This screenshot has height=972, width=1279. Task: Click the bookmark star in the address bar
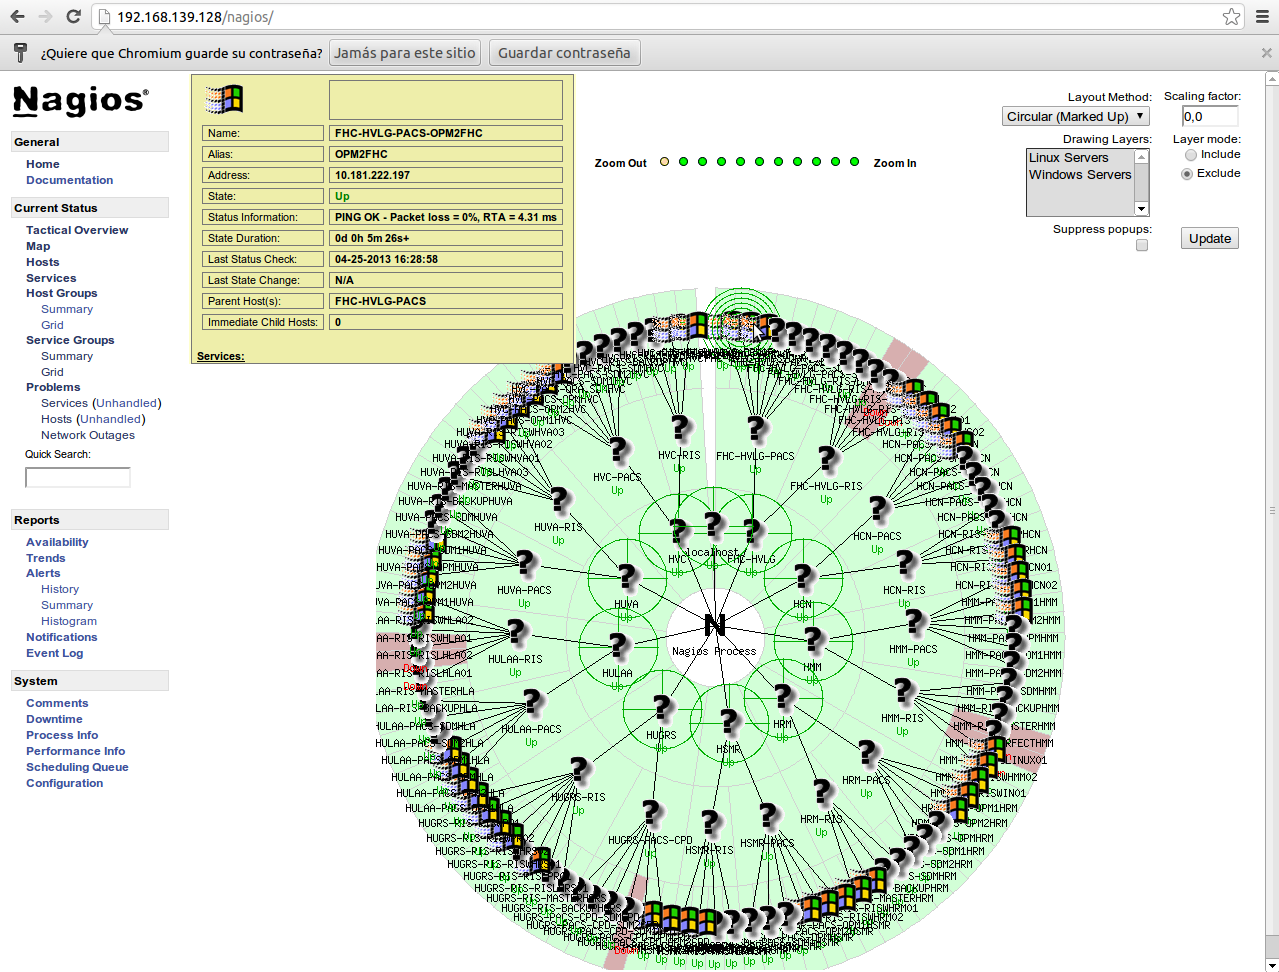point(1231,16)
